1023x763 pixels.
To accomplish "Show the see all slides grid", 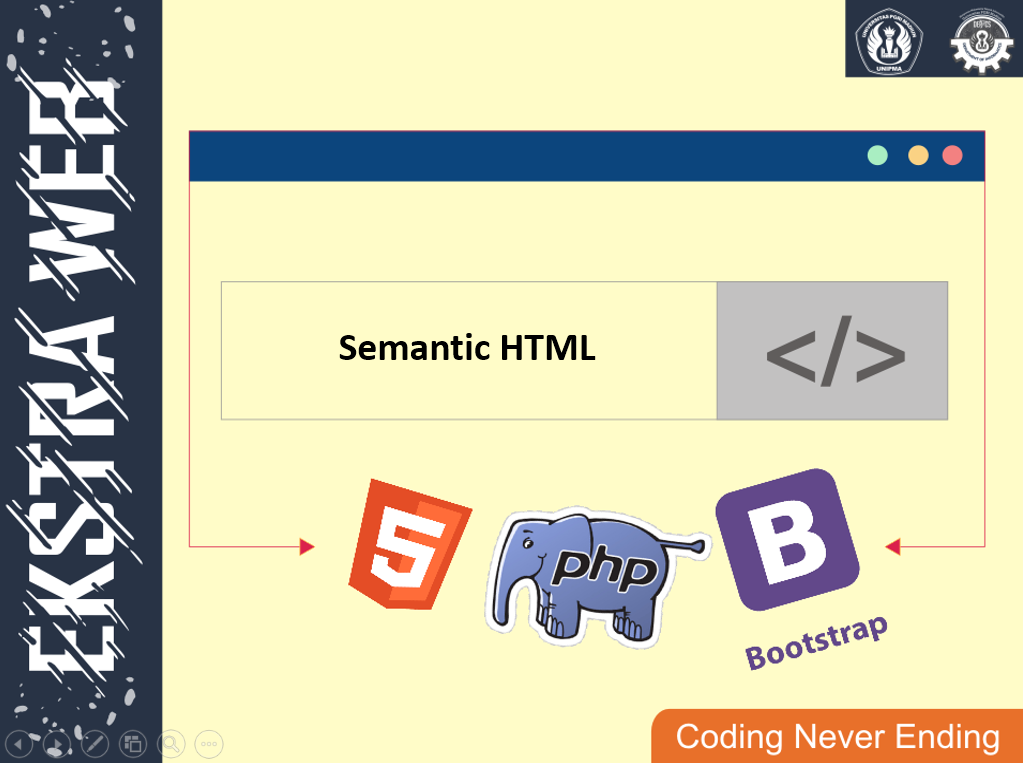I will tap(133, 743).
